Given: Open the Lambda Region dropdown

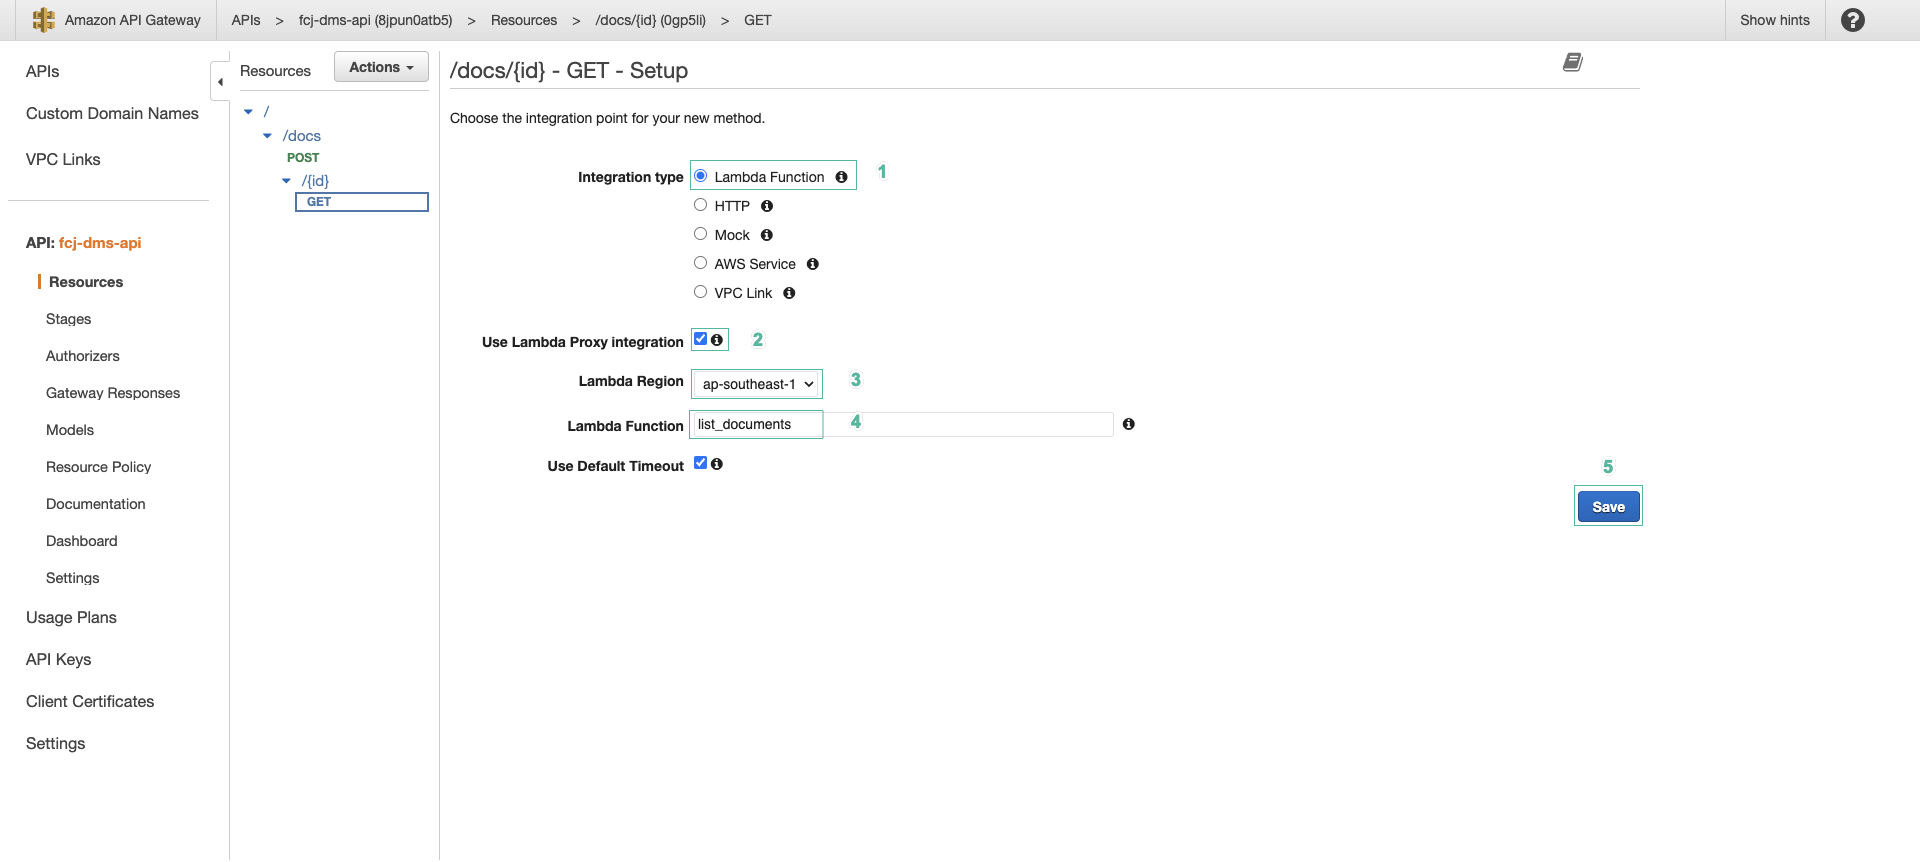Looking at the screenshot, I should coord(757,384).
